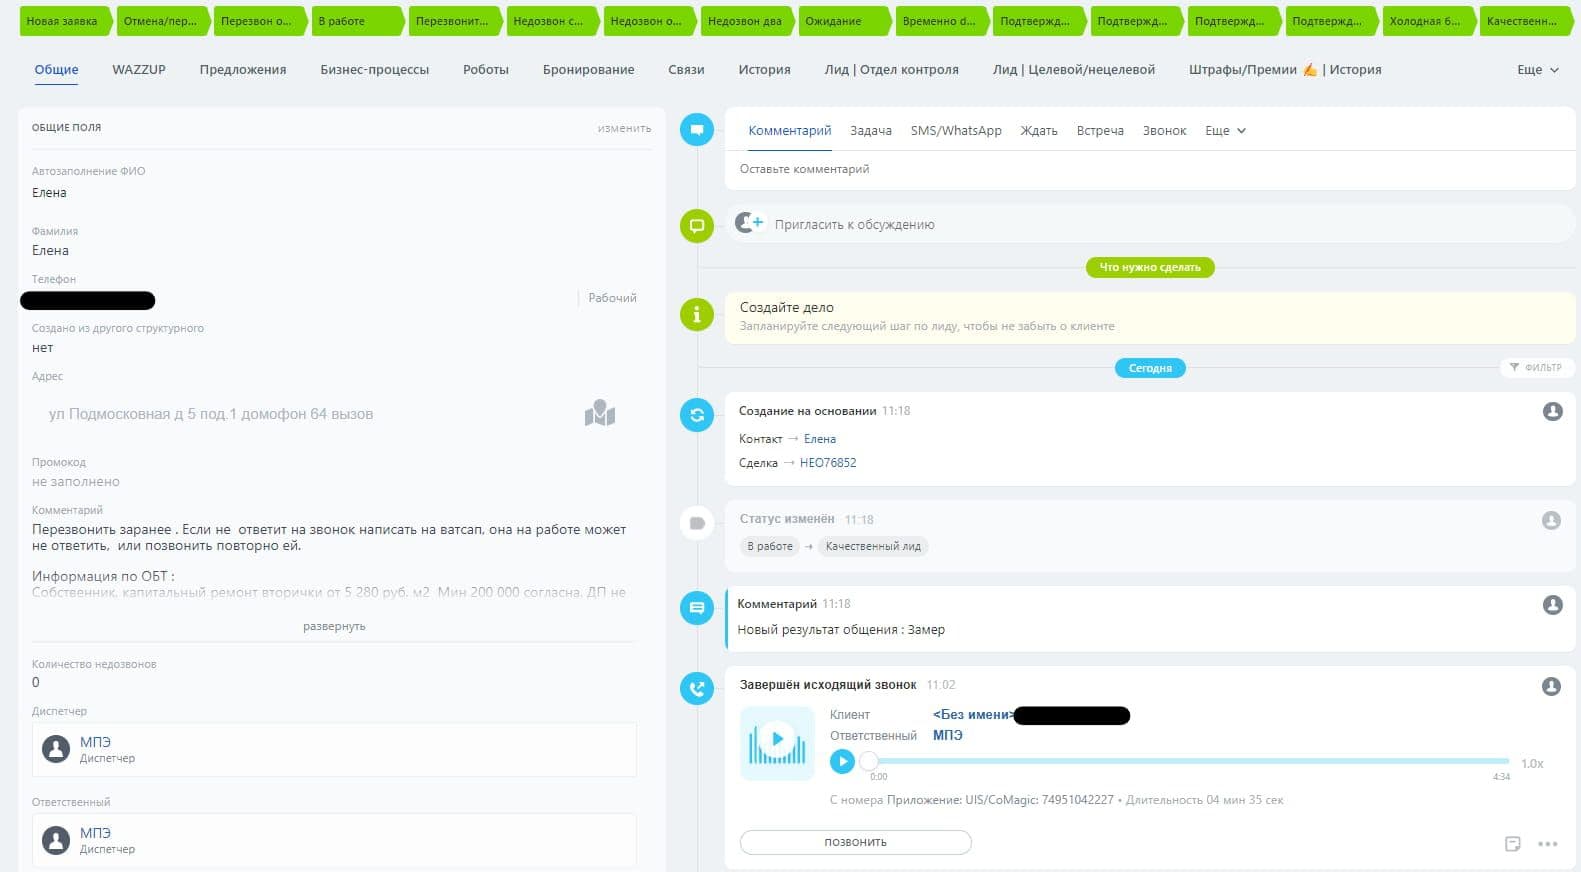Switch to the WAZZUP tab
Screen dimensions: 1581x872
click(139, 70)
